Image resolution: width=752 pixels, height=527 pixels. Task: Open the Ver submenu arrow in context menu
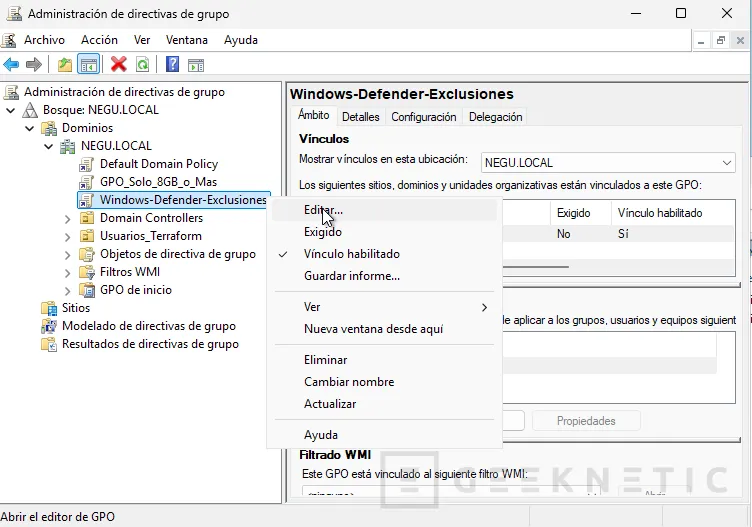(484, 307)
